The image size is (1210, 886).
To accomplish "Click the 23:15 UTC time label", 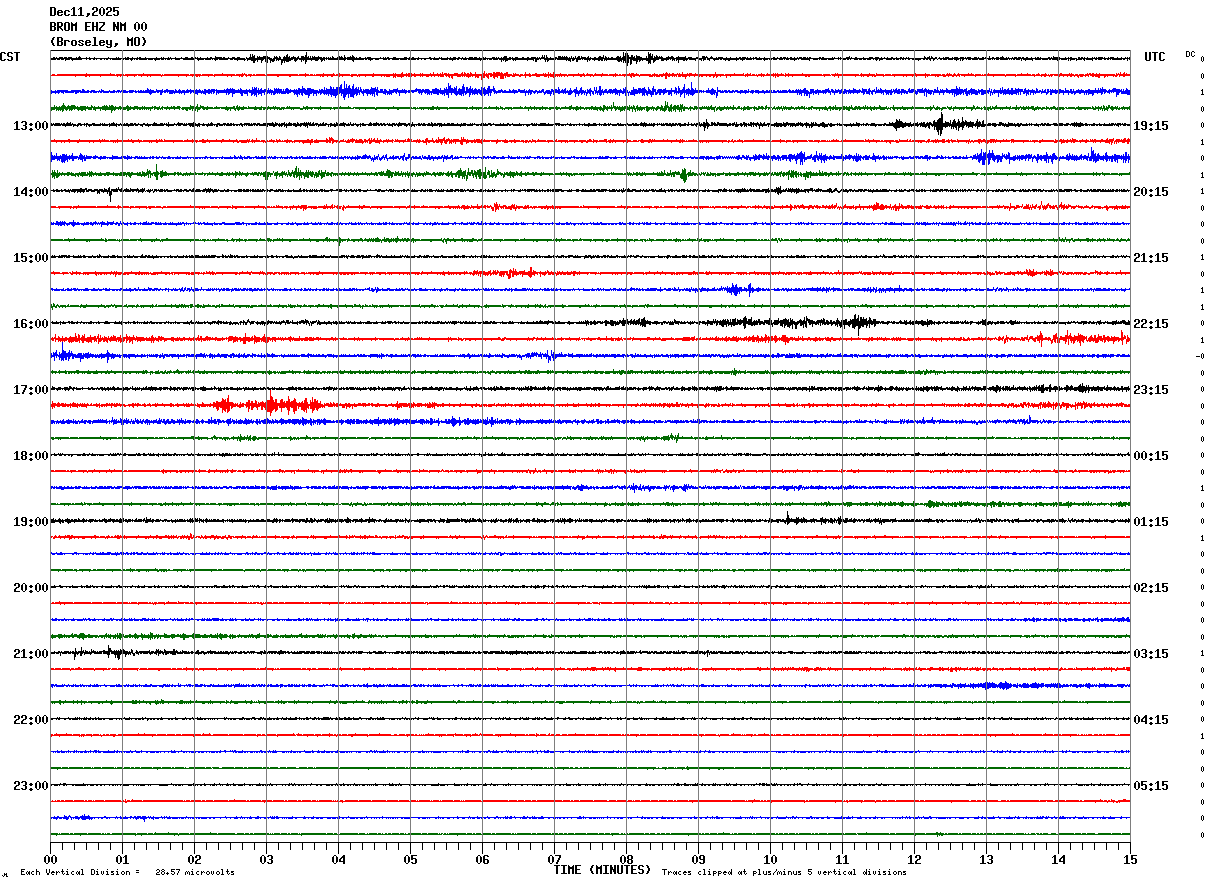I will [1150, 390].
